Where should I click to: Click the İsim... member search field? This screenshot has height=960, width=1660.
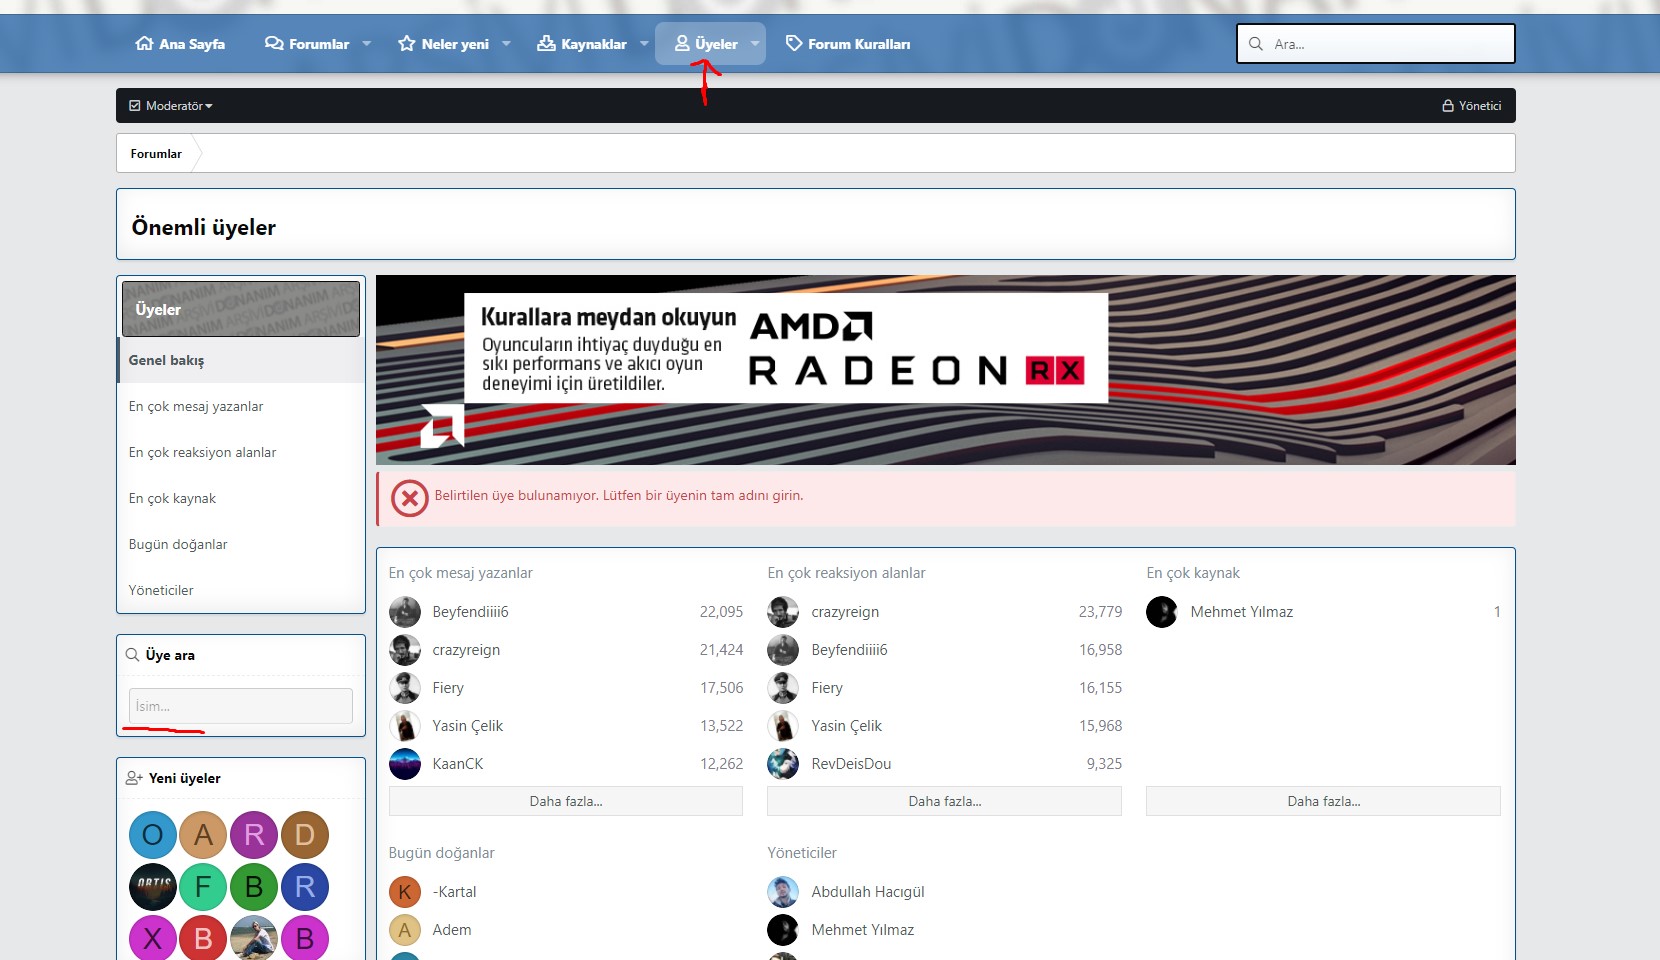pos(241,706)
